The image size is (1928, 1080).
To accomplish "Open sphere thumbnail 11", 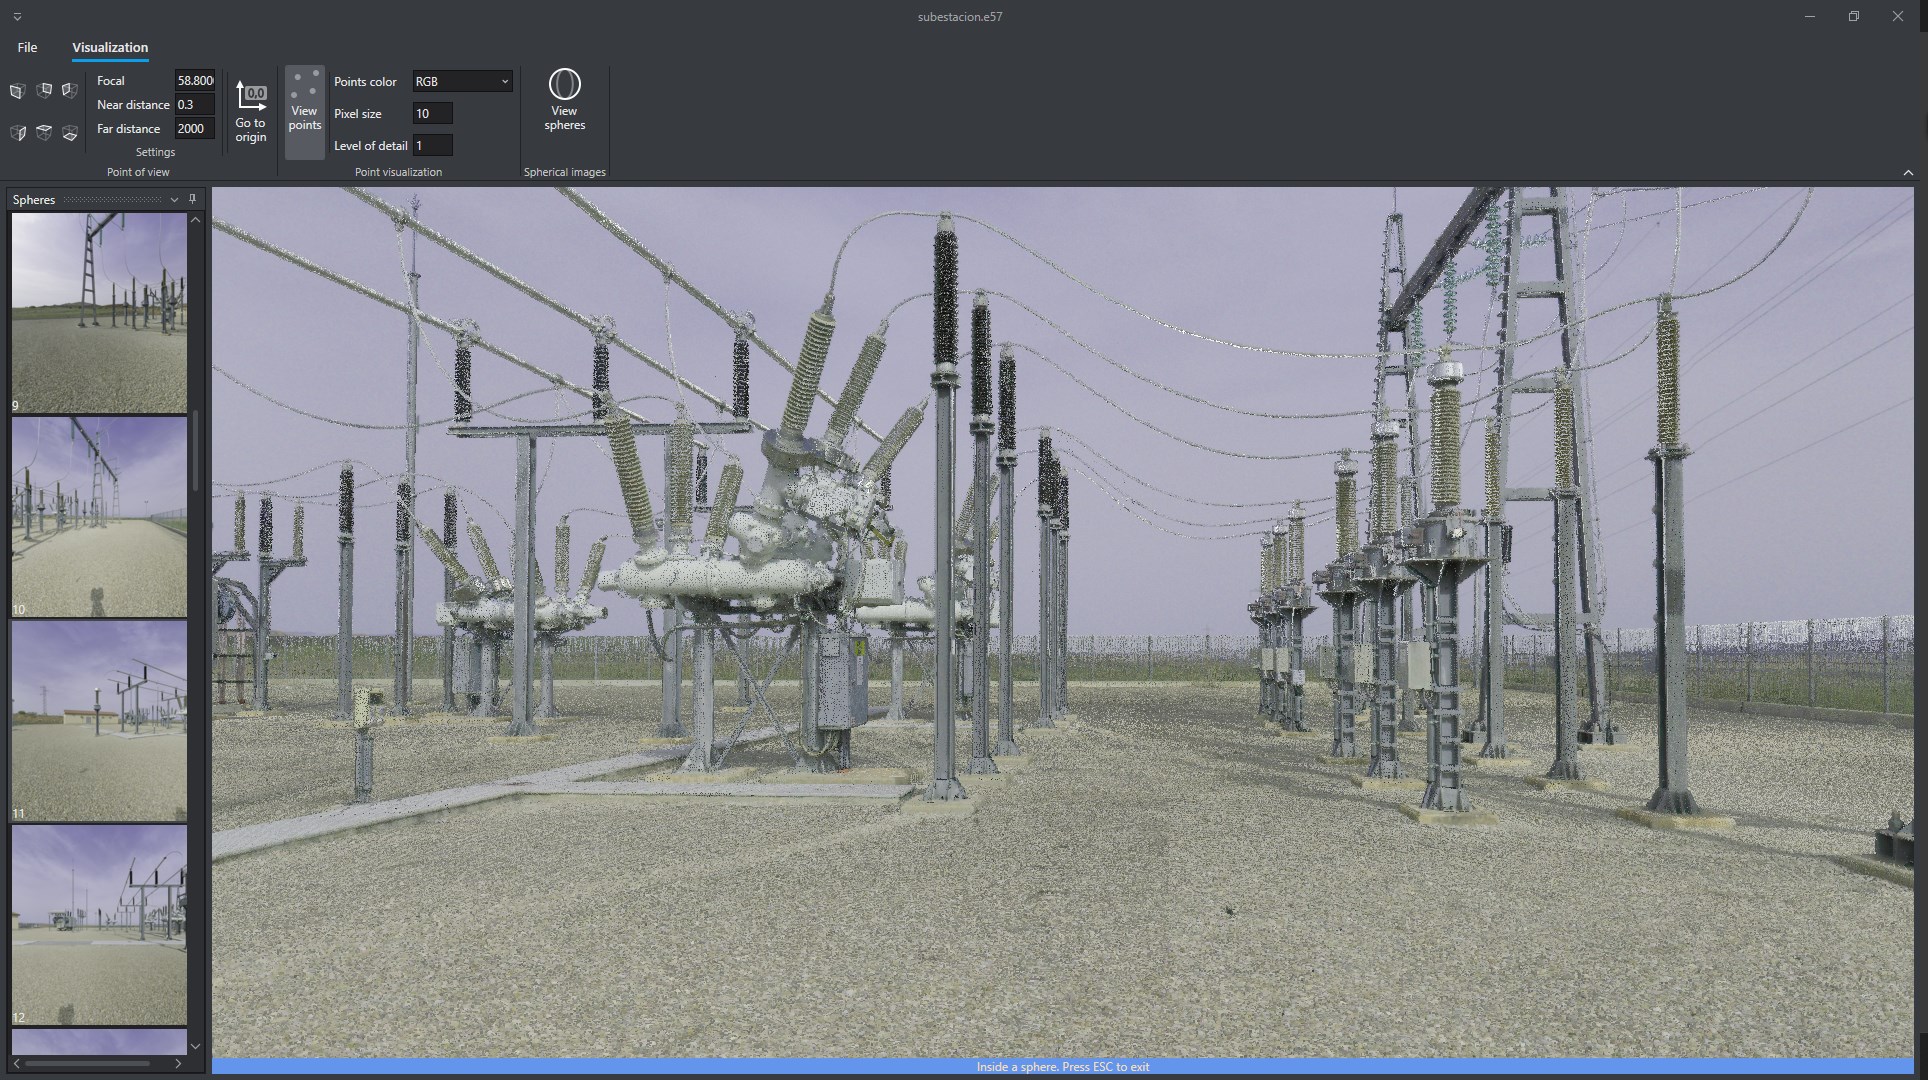I will tap(99, 720).
